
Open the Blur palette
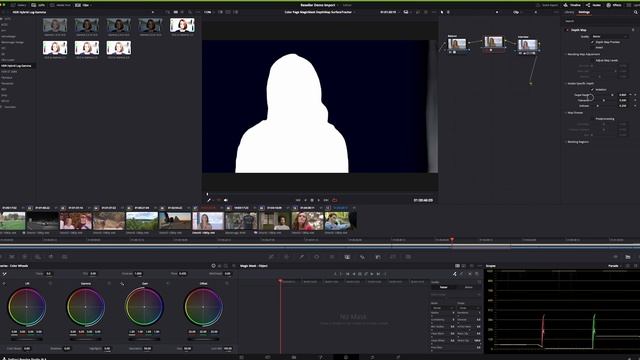click(362, 257)
